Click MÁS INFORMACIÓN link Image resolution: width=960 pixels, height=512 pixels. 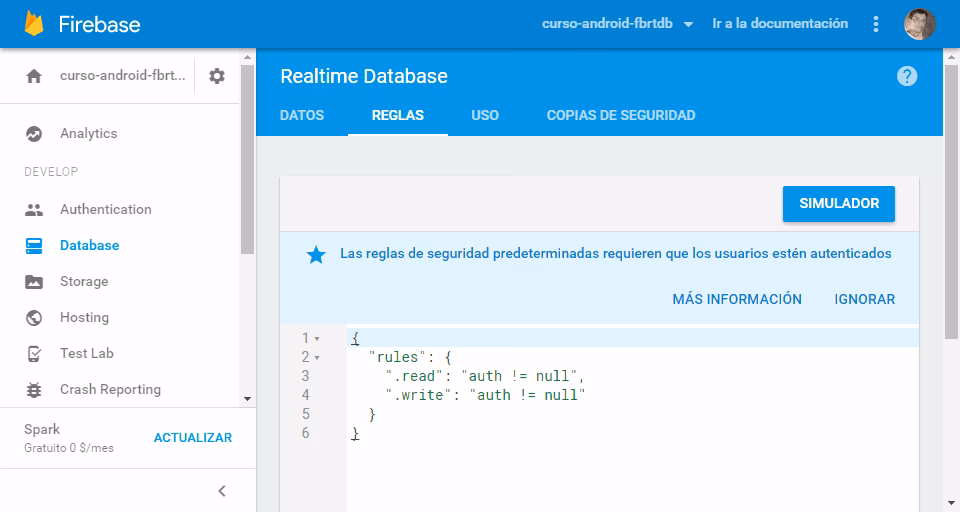click(737, 299)
